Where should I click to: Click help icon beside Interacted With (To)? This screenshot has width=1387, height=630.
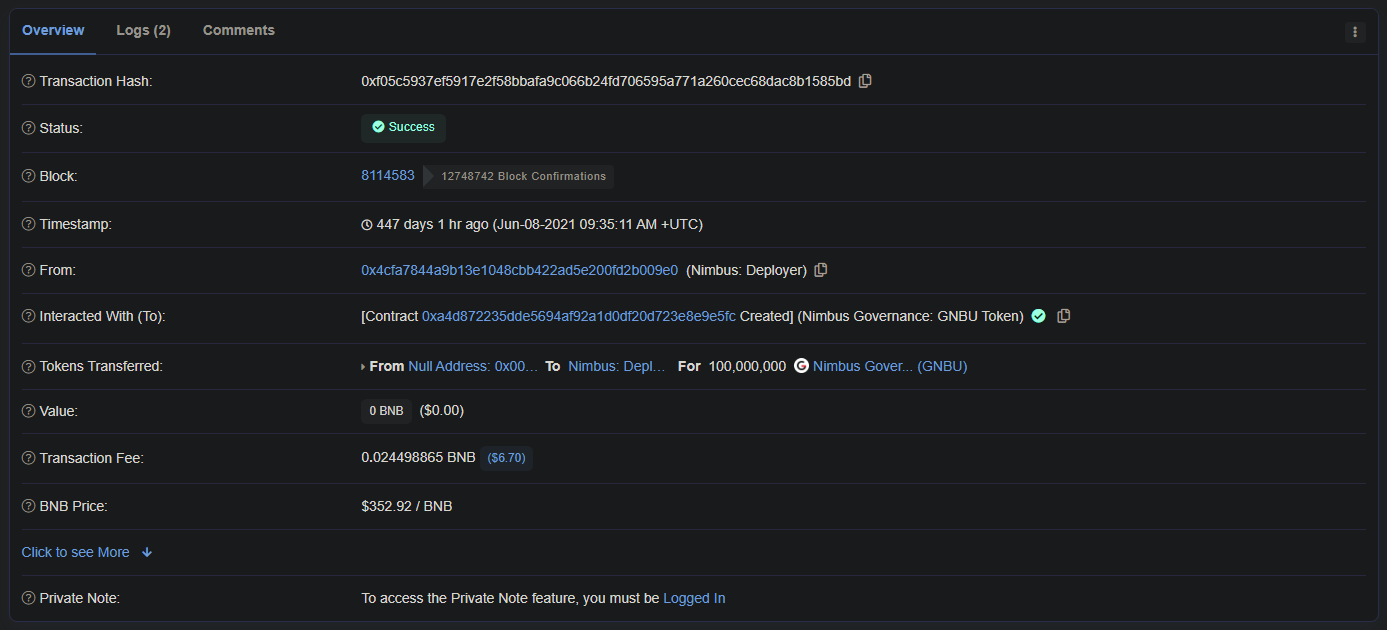point(29,316)
